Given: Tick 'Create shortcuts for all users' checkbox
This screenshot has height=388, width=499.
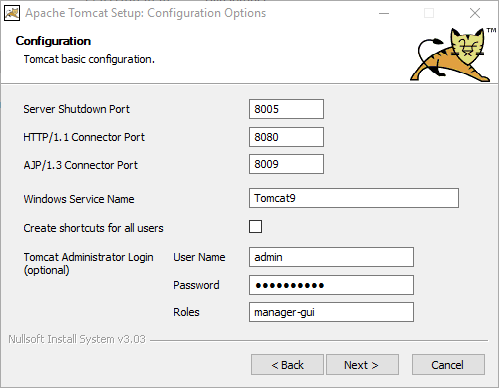Looking at the screenshot, I should [255, 227].
